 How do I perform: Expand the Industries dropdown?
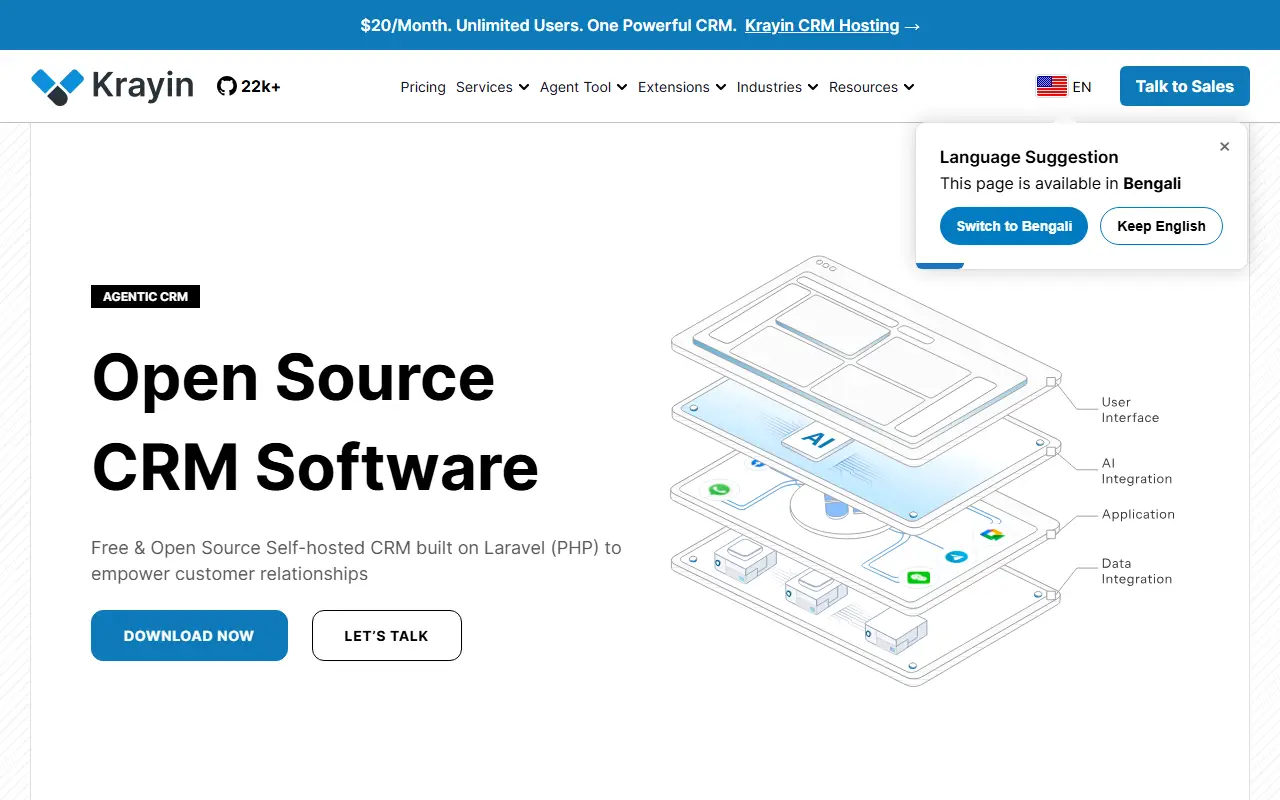[x=778, y=87]
